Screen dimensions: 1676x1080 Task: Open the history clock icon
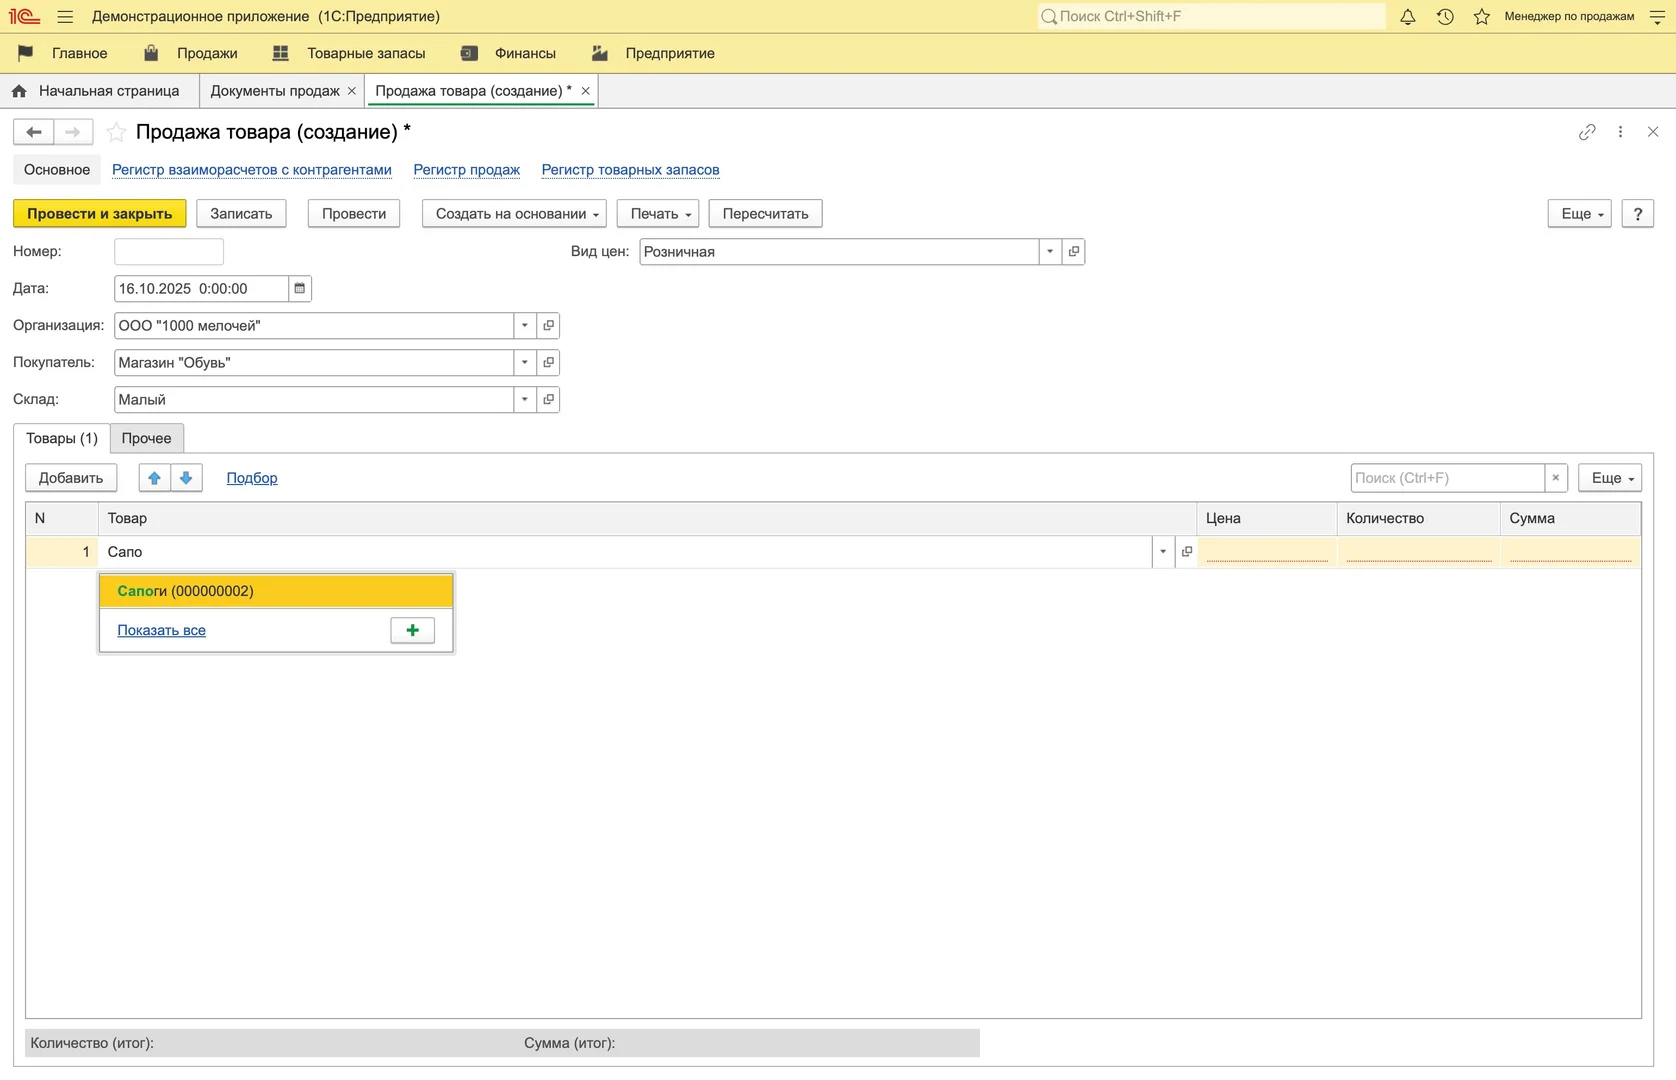pyautogui.click(x=1445, y=17)
